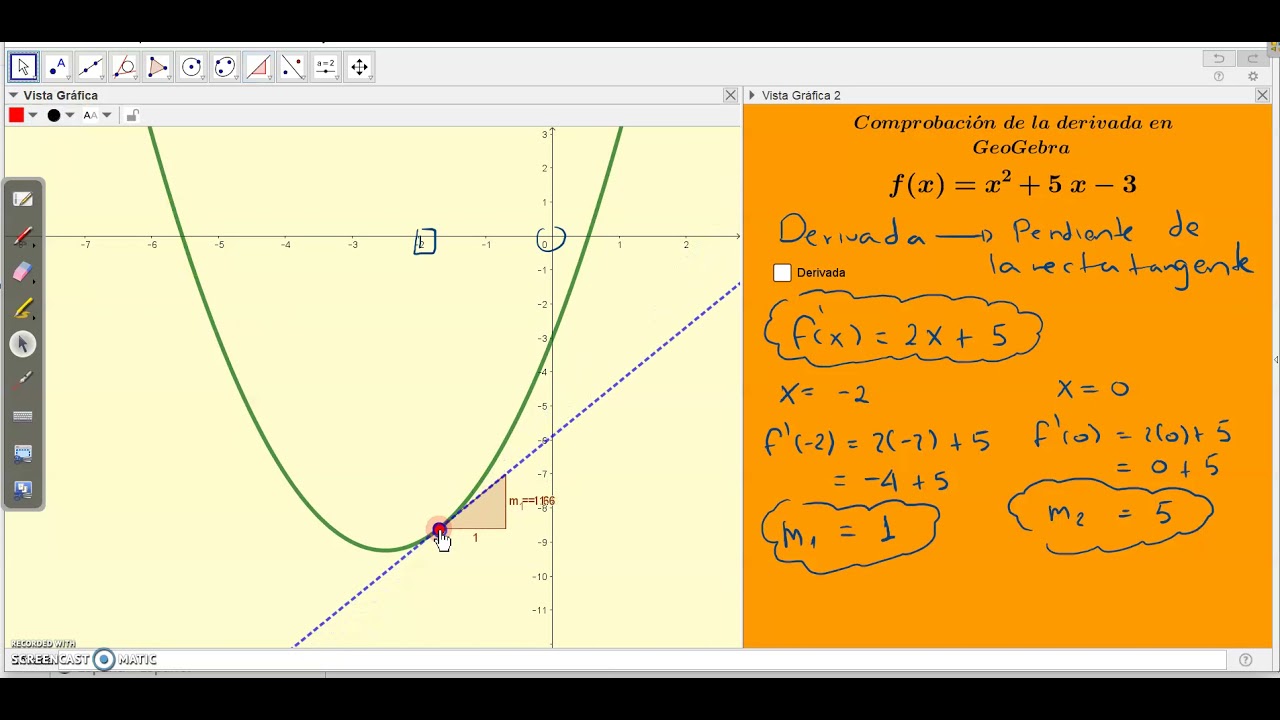Open the Move Graphics View submenu arrow
Screen dimensions: 1280x720
(x=369, y=78)
